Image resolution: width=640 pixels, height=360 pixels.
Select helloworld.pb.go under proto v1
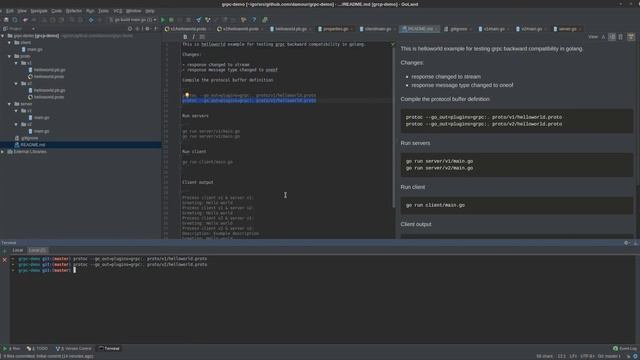[50, 70]
